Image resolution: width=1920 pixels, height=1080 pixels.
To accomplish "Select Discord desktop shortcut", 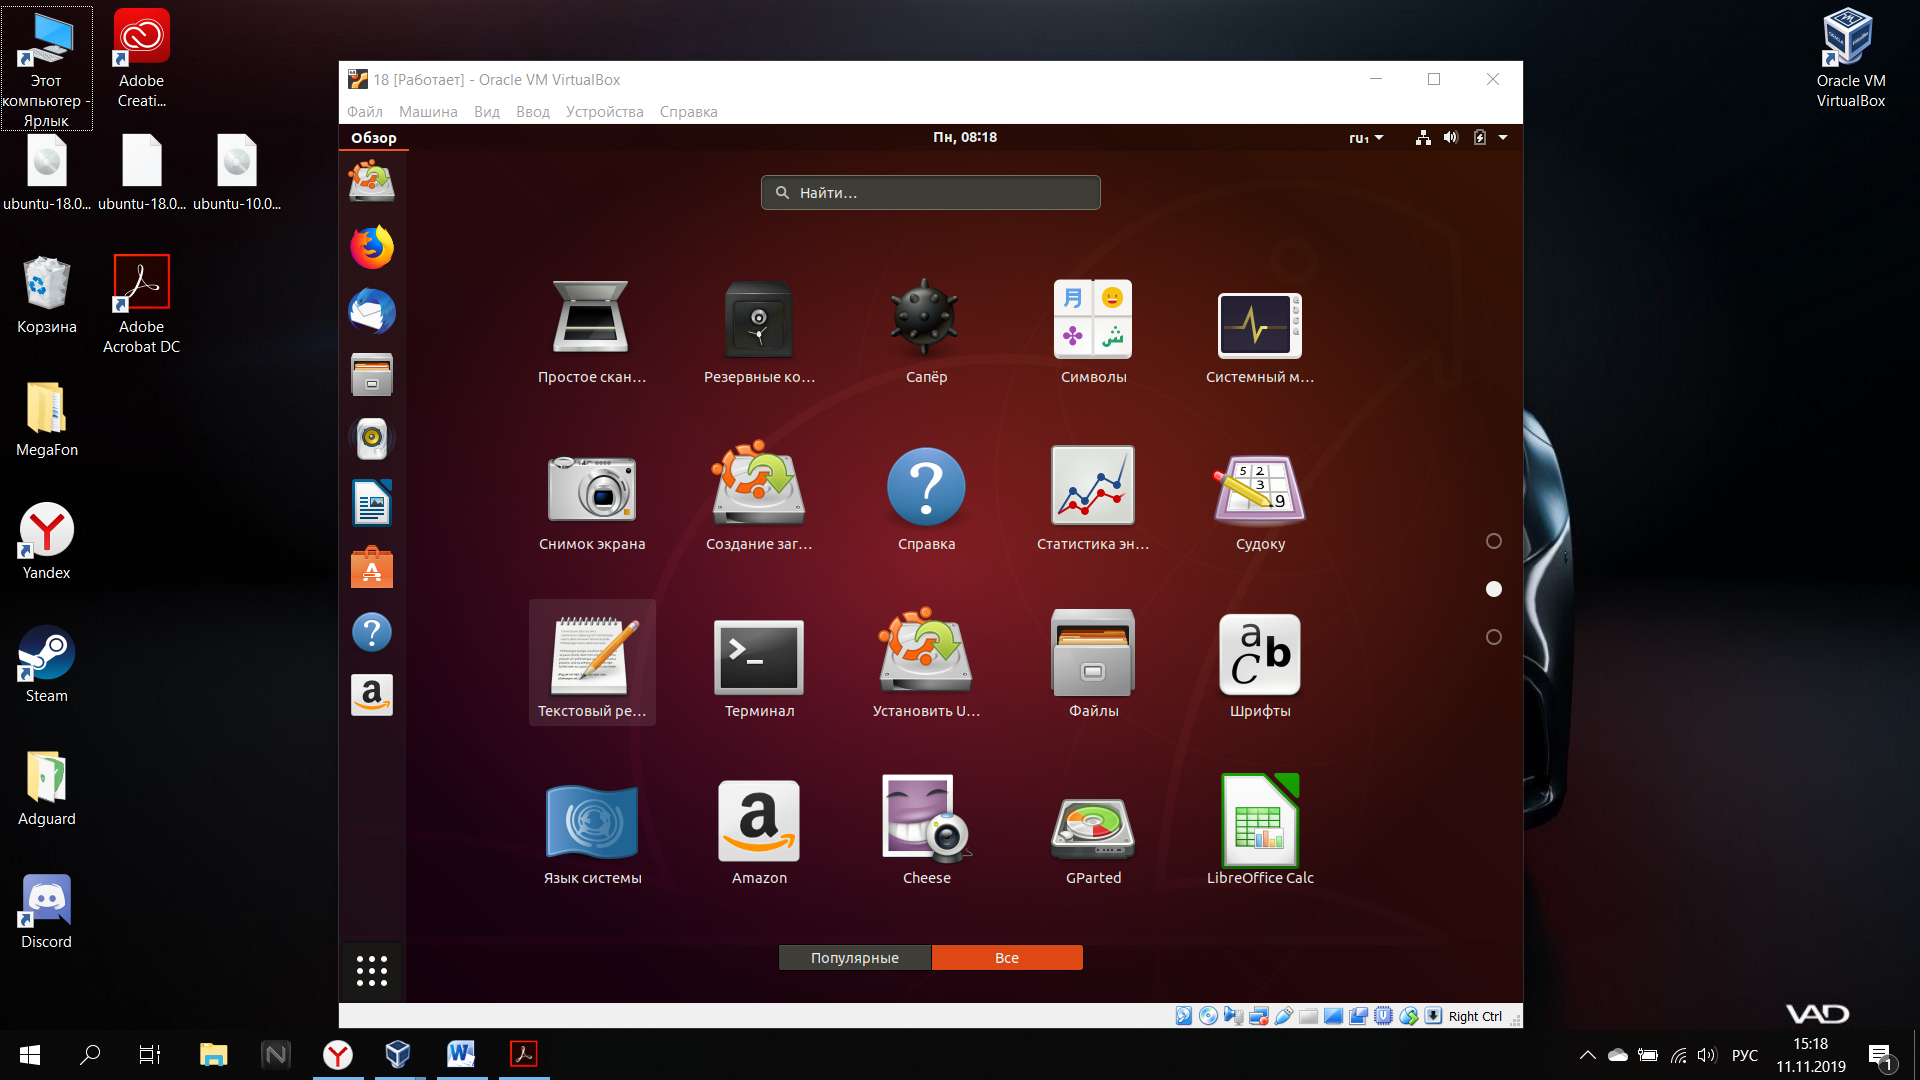I will [46, 911].
